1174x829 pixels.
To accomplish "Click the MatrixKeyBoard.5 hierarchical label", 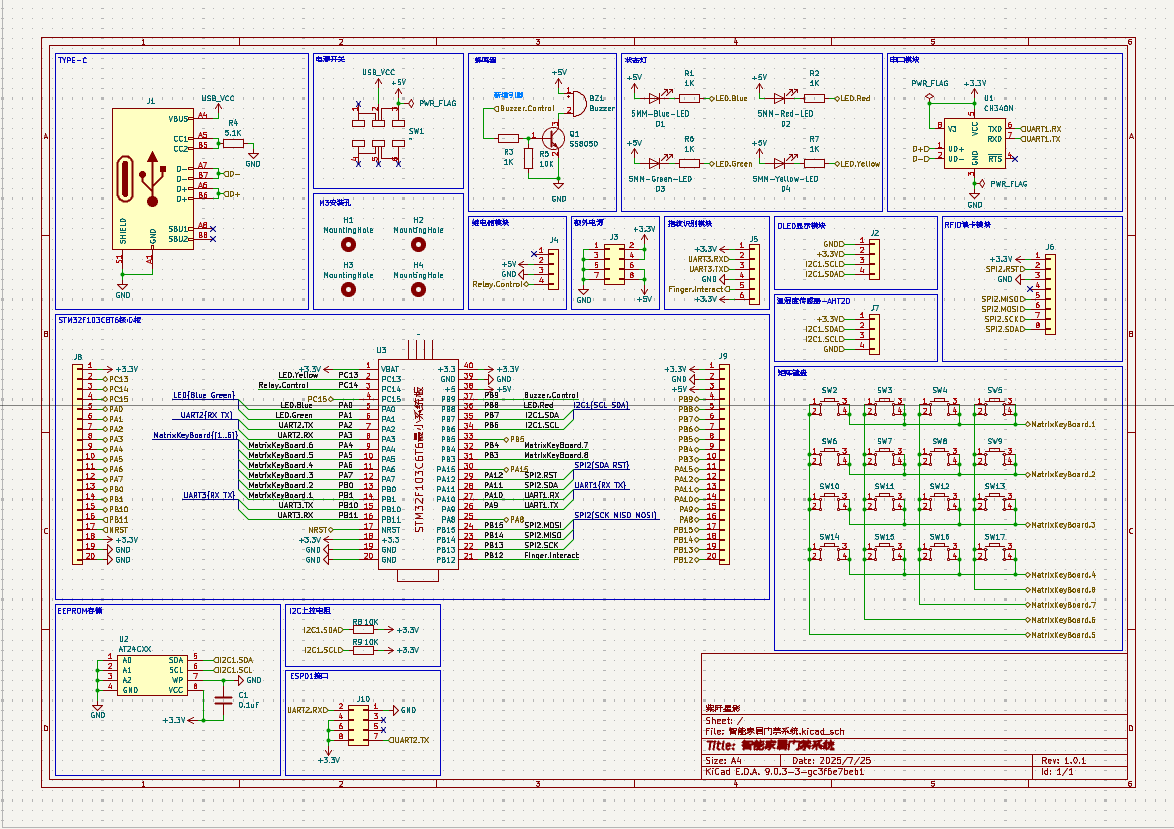I will [x=1060, y=635].
